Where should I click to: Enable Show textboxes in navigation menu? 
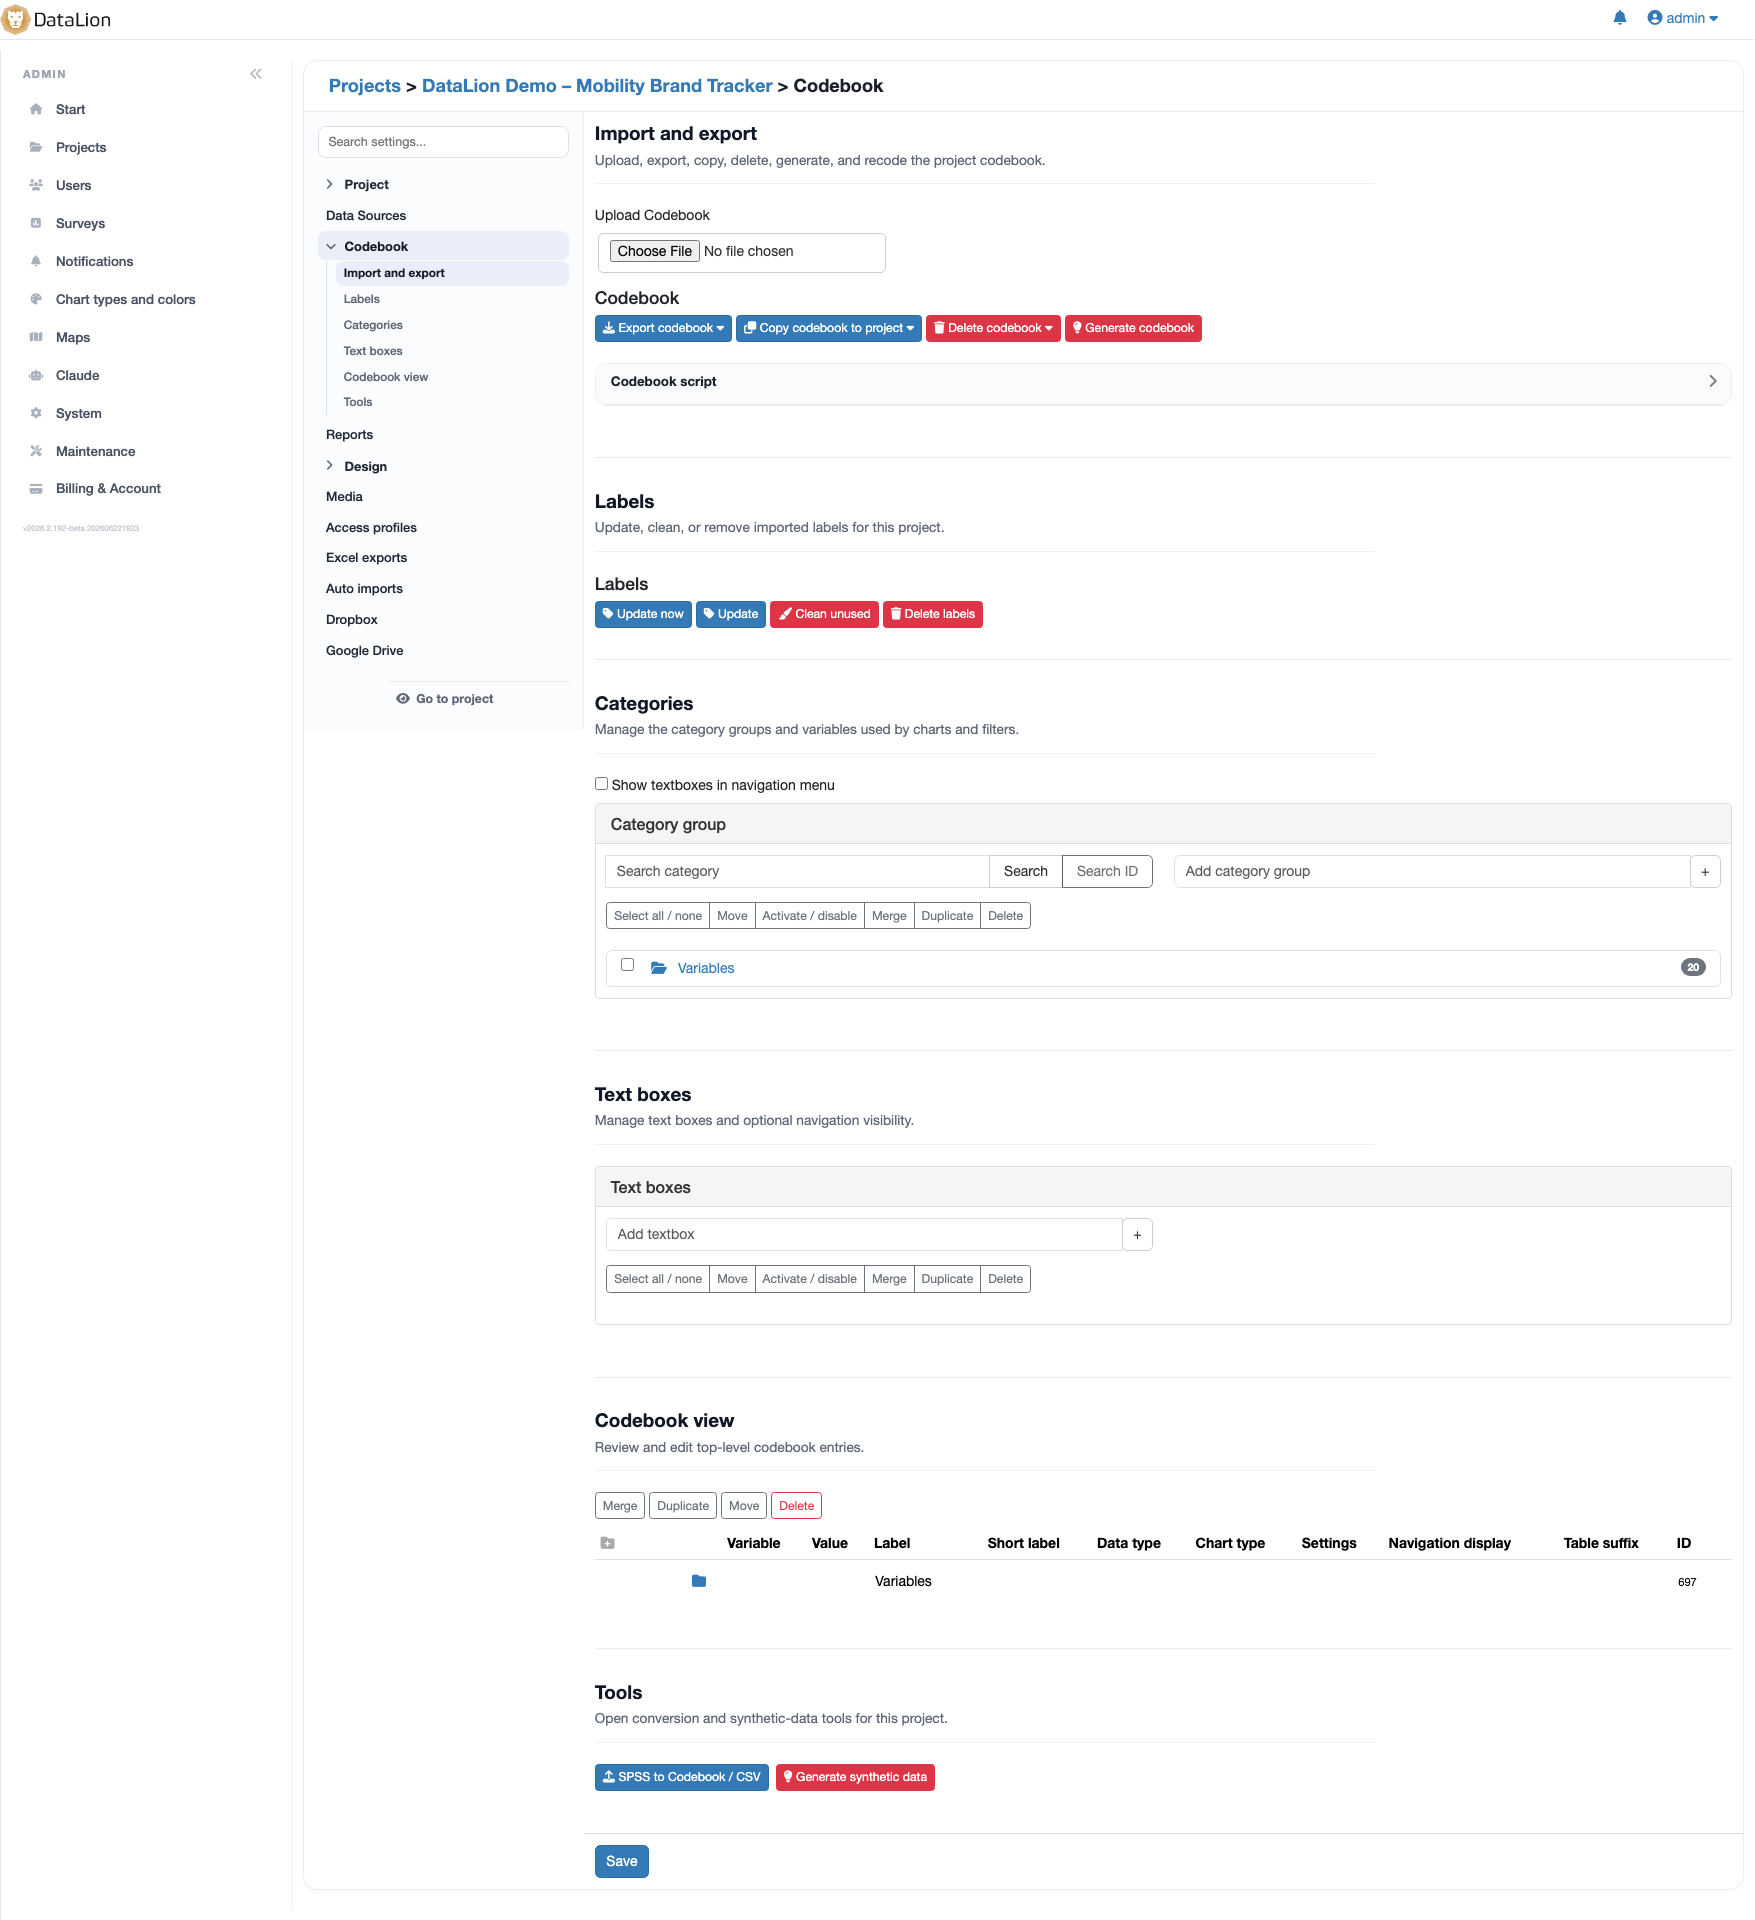[601, 784]
